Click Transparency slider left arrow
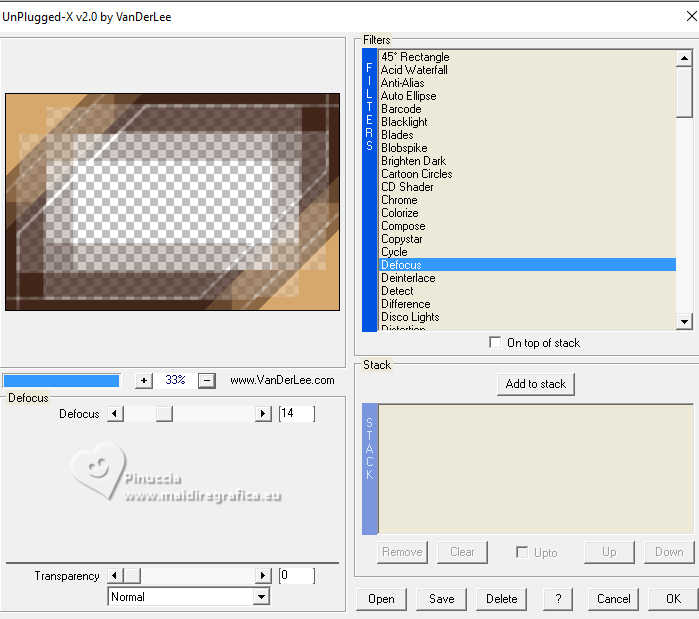699x619 pixels. (x=115, y=575)
